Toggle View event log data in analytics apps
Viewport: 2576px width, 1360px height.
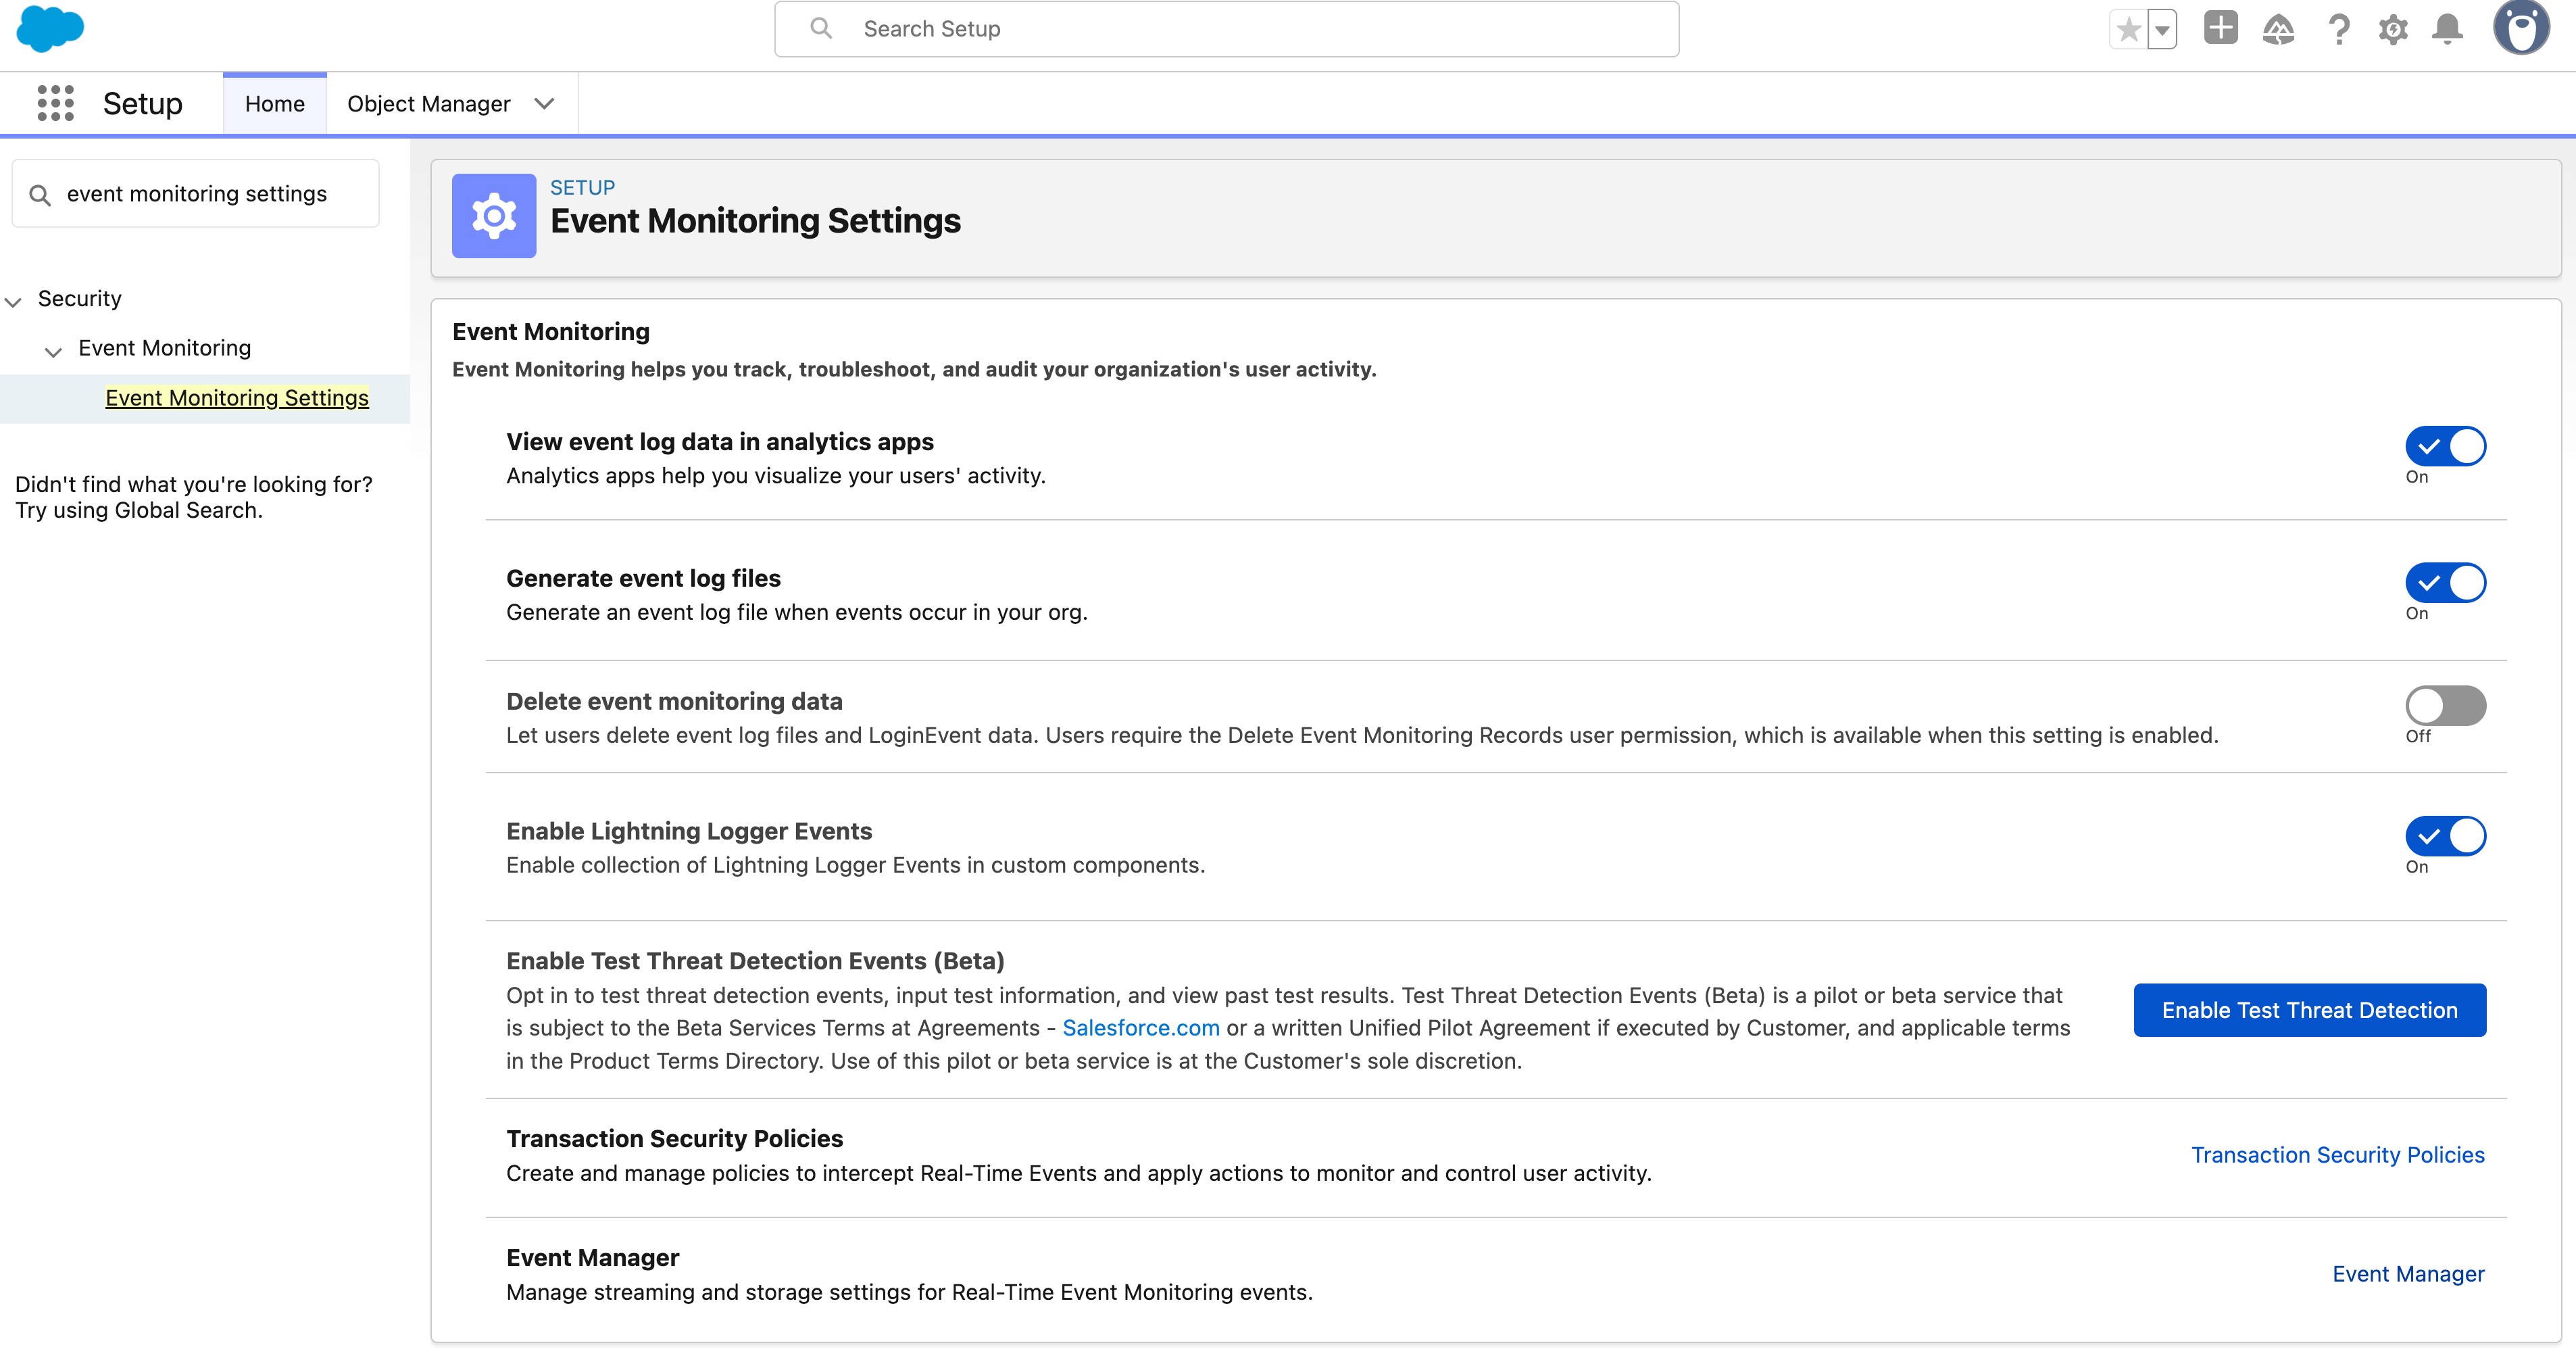point(2445,446)
